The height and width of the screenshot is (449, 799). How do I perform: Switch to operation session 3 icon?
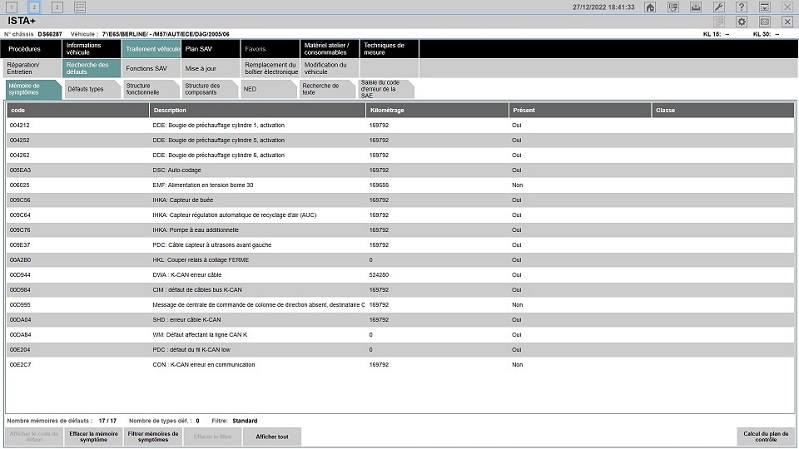tap(57, 7)
